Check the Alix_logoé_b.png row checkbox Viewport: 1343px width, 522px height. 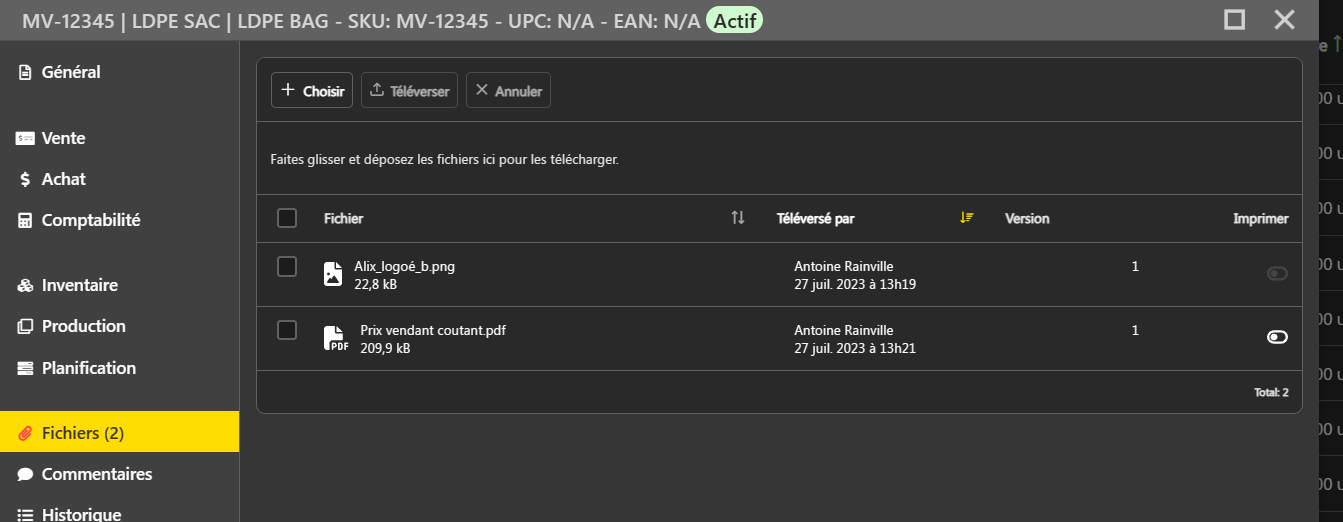(x=287, y=266)
